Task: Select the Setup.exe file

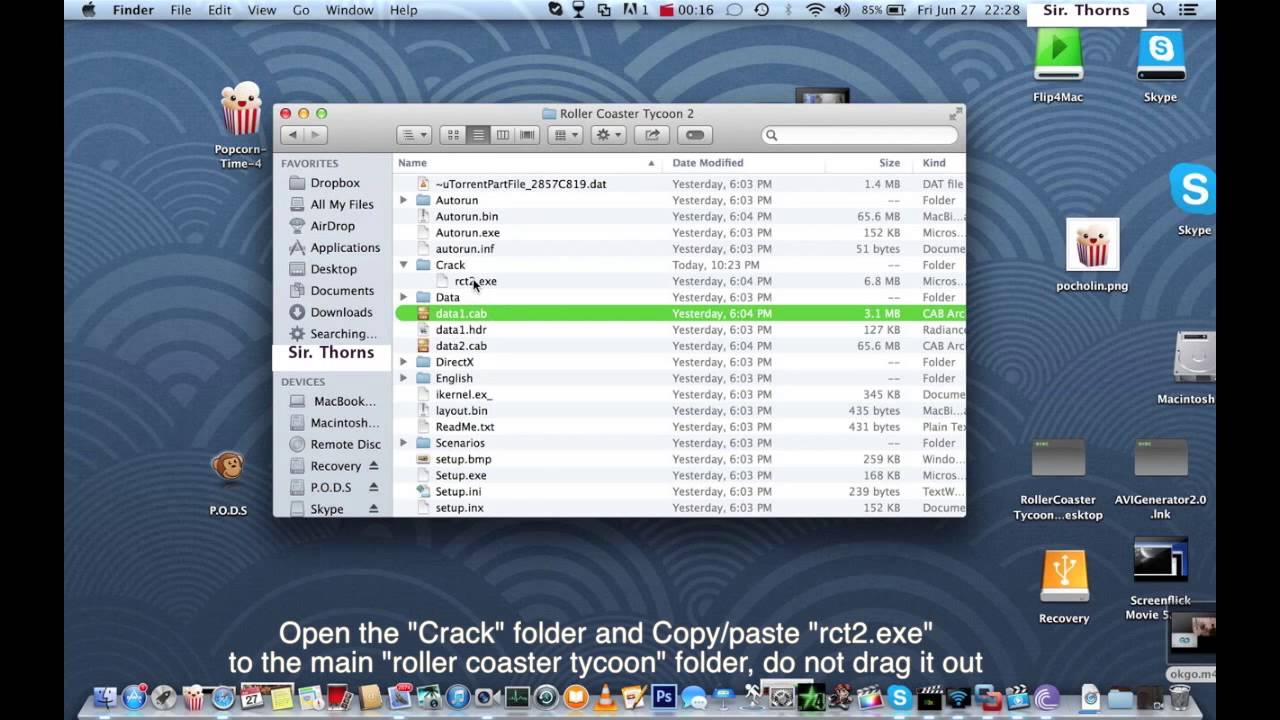Action: pos(461,475)
